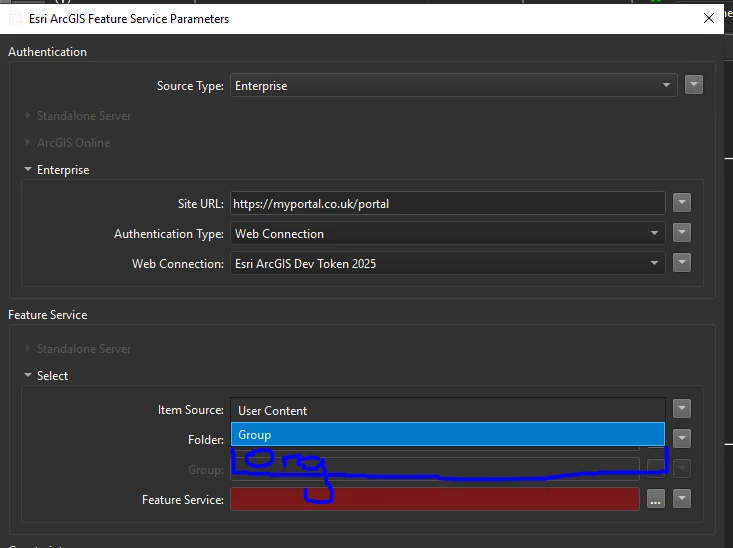Click the options arrow button beside Site URL
The width and height of the screenshot is (733, 548).
(682, 203)
